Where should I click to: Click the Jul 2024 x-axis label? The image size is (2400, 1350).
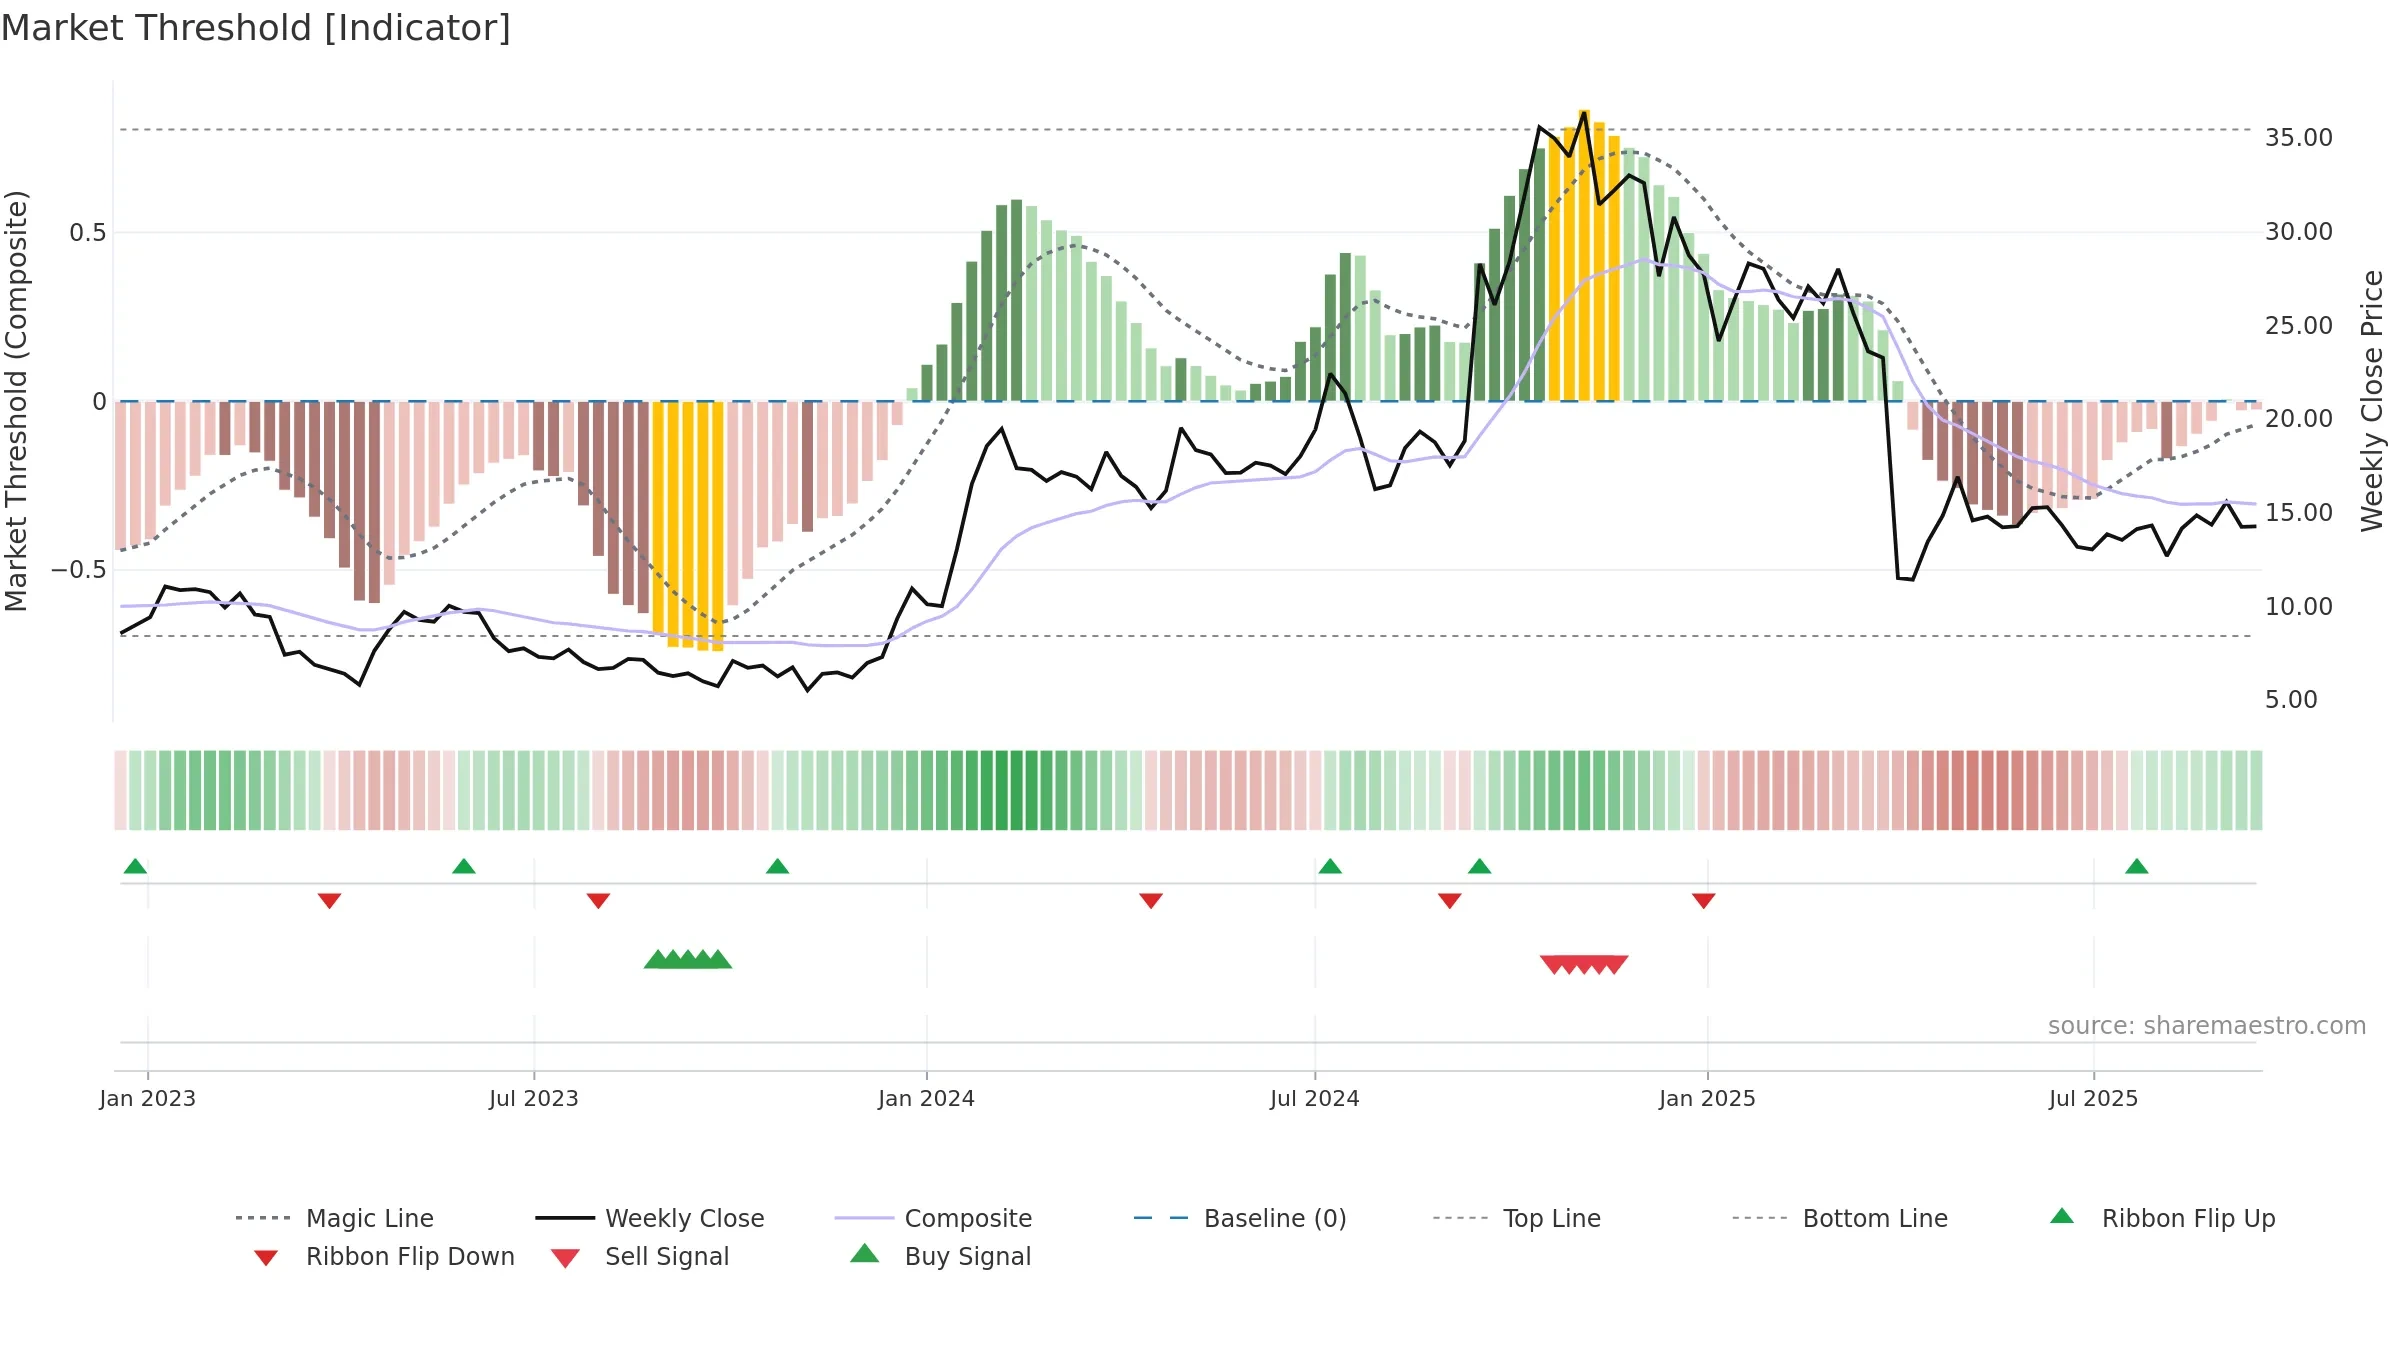1315,1098
